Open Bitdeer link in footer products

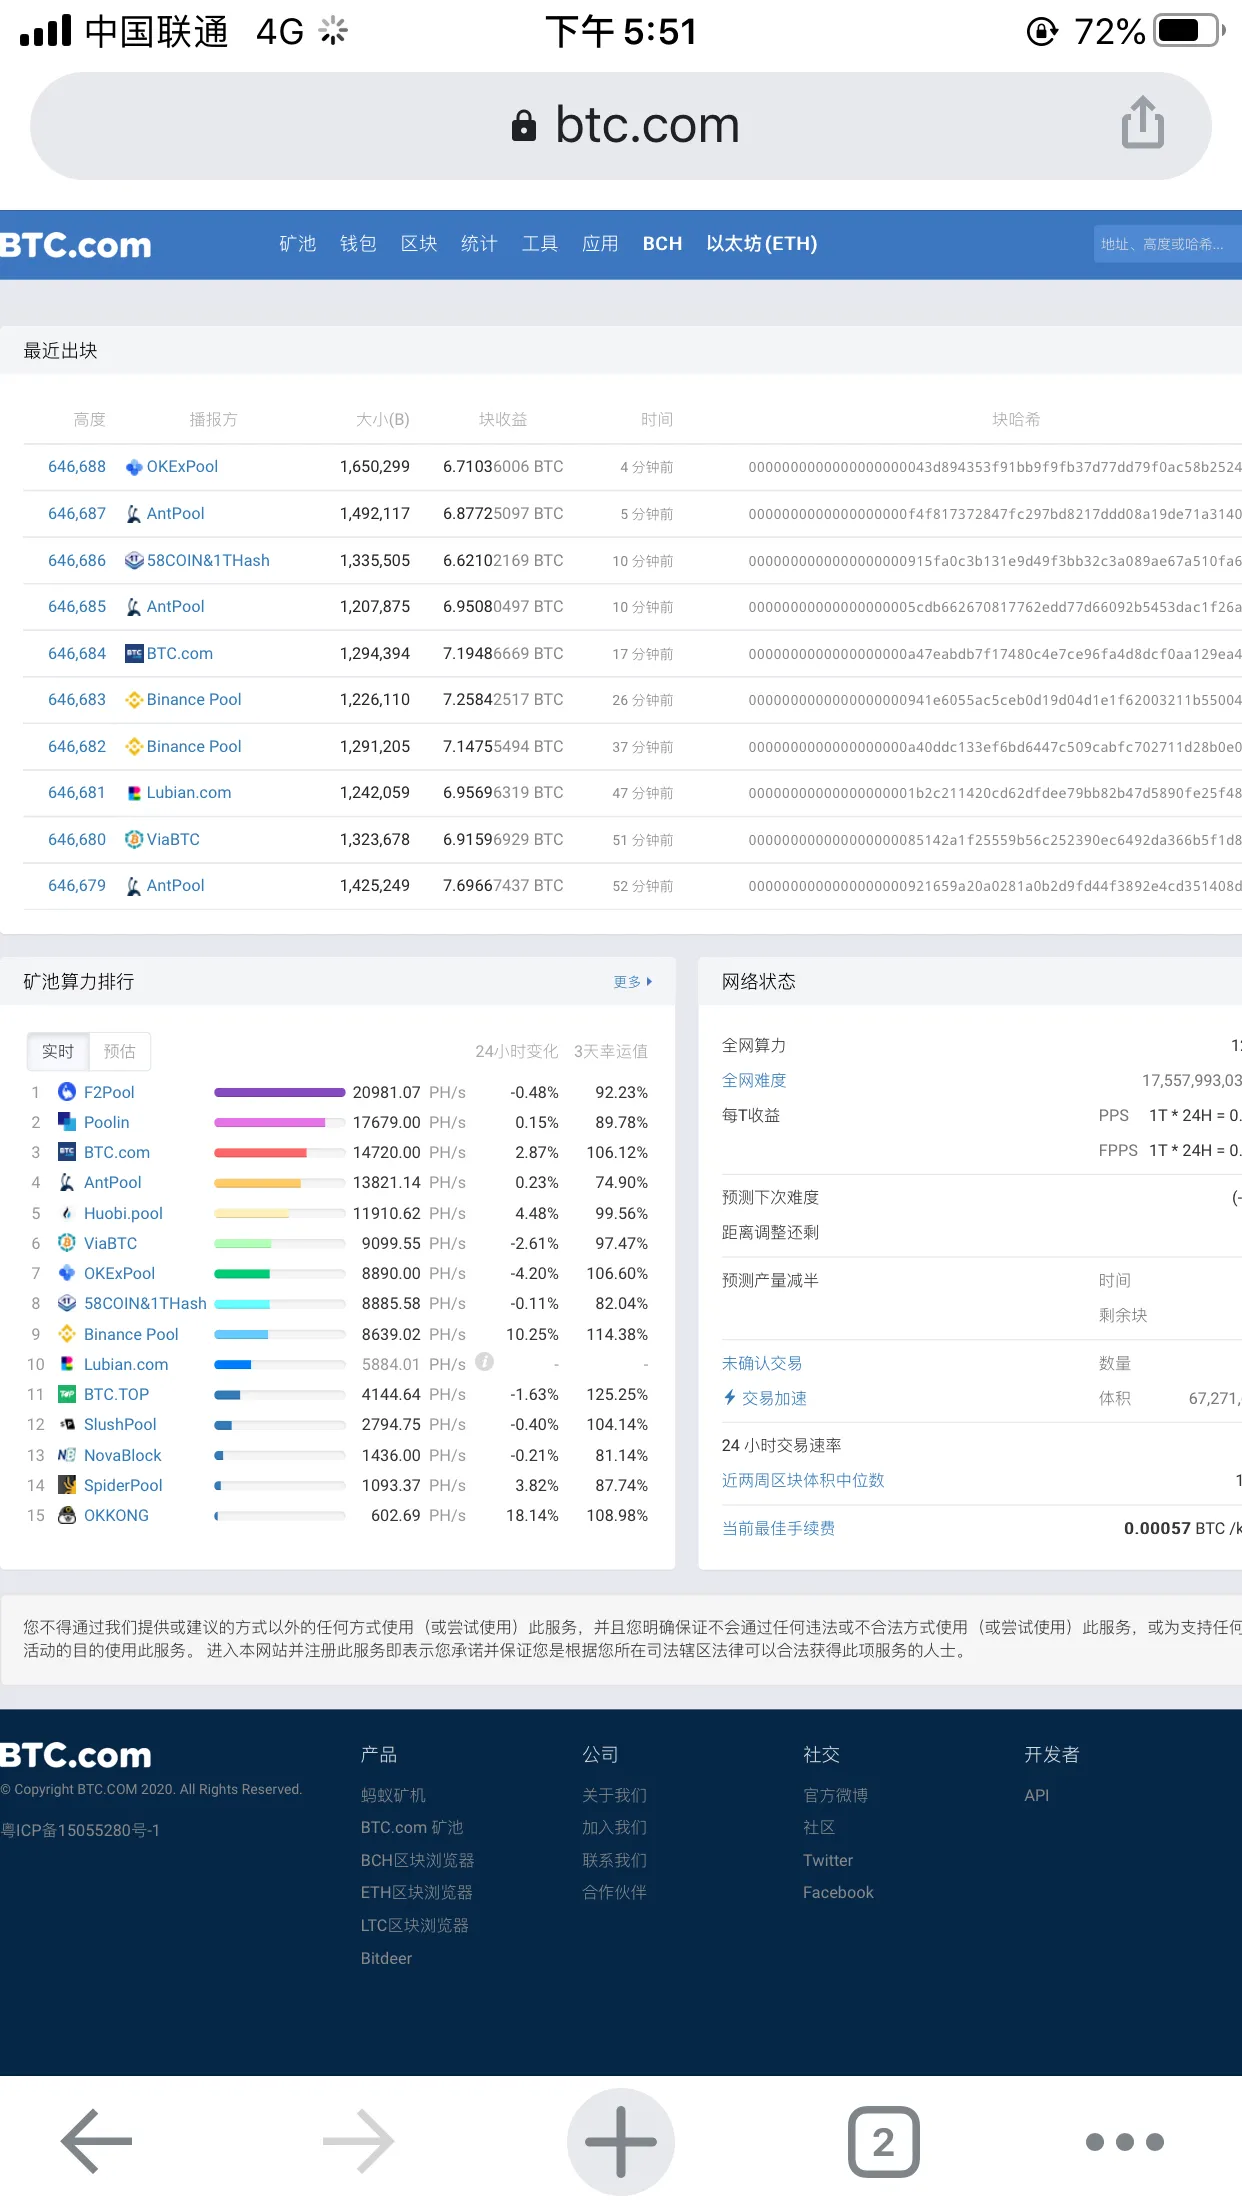(386, 1958)
